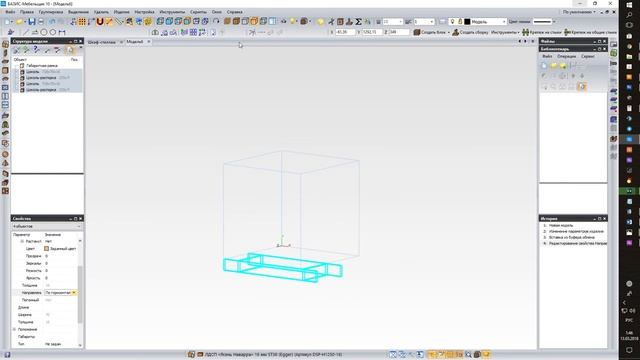Click 'Создать сборку' button
The height and width of the screenshot is (360, 640).
coord(470,32)
